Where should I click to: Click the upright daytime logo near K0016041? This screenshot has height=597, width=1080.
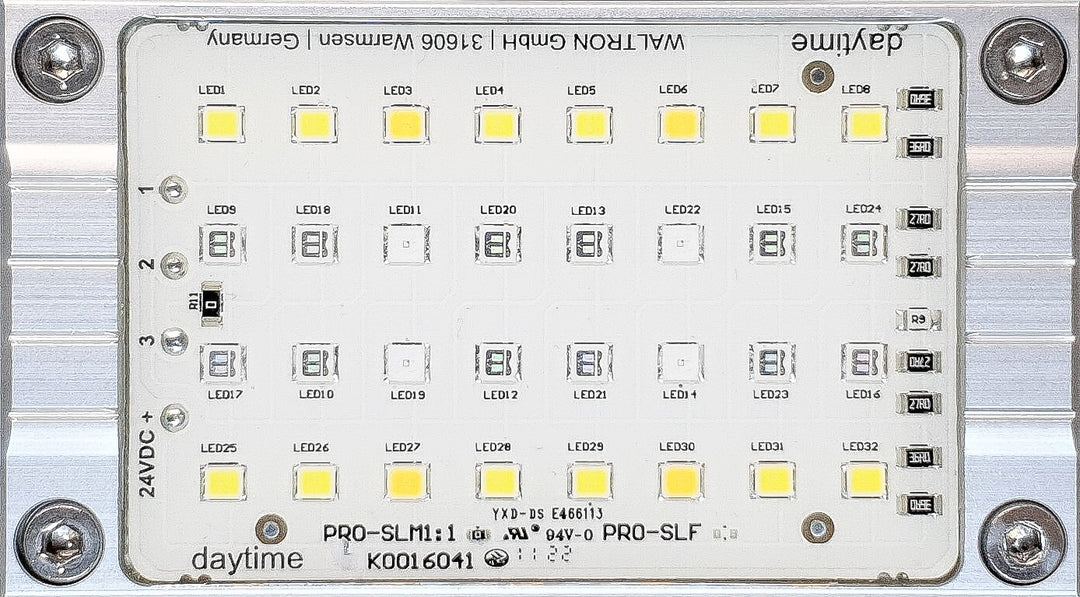coord(247,559)
